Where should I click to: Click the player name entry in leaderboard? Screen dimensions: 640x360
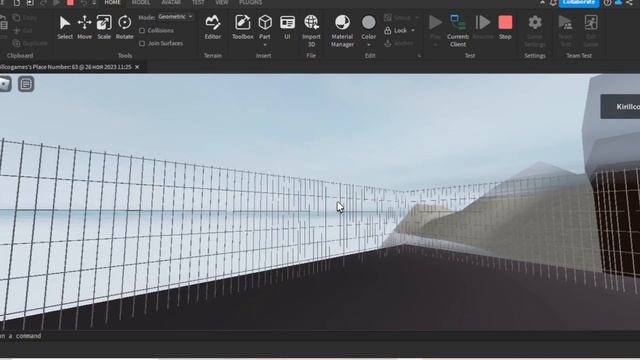pos(621,107)
